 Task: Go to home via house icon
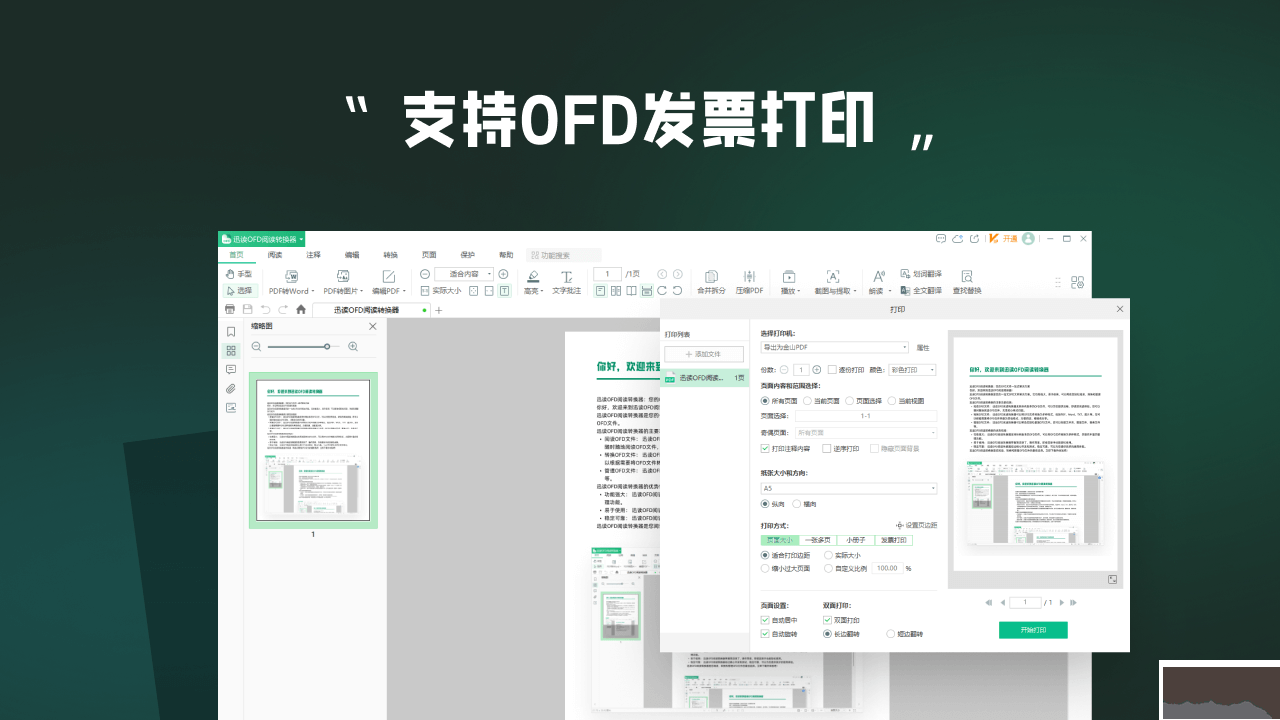pos(301,310)
